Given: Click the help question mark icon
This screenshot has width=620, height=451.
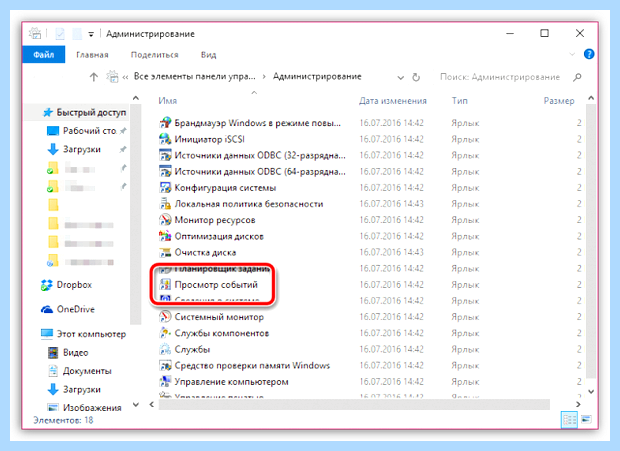Looking at the screenshot, I should tap(589, 54).
